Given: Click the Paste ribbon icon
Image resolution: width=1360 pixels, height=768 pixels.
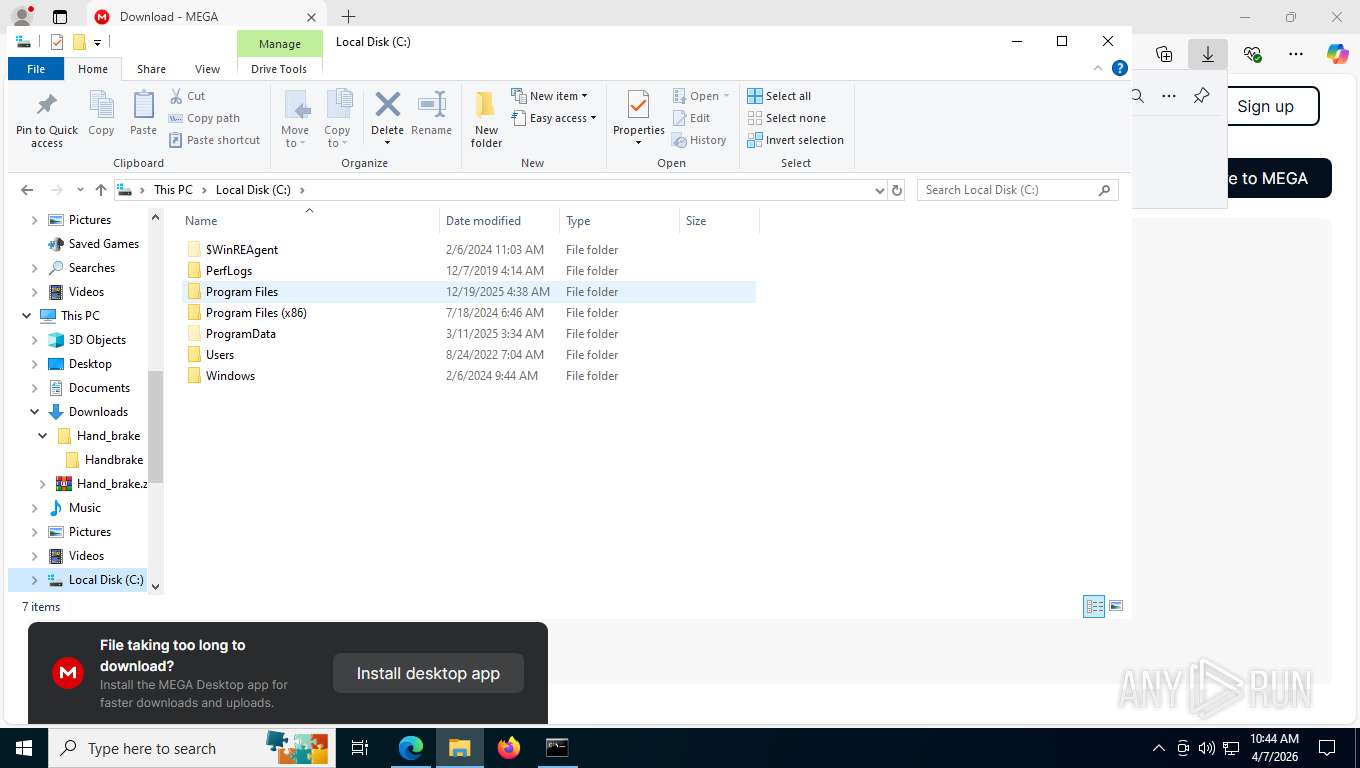Looking at the screenshot, I should [143, 113].
